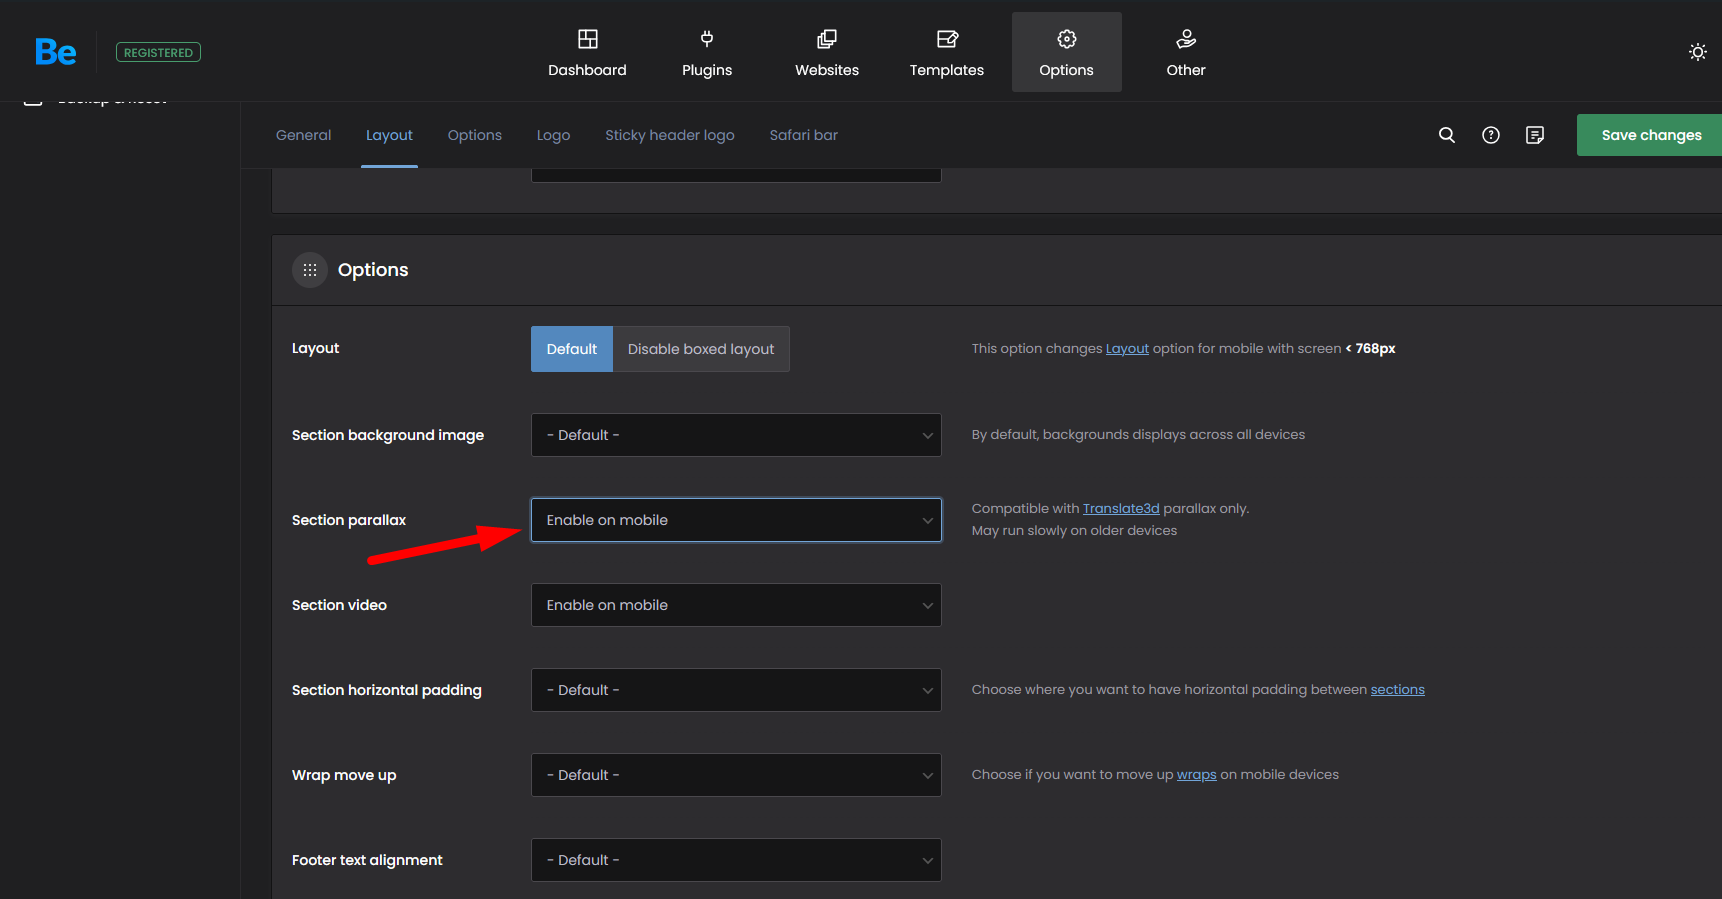Viewport: 1722px width, 899px height.
Task: Click the Wrap move up label
Action: [x=344, y=775]
